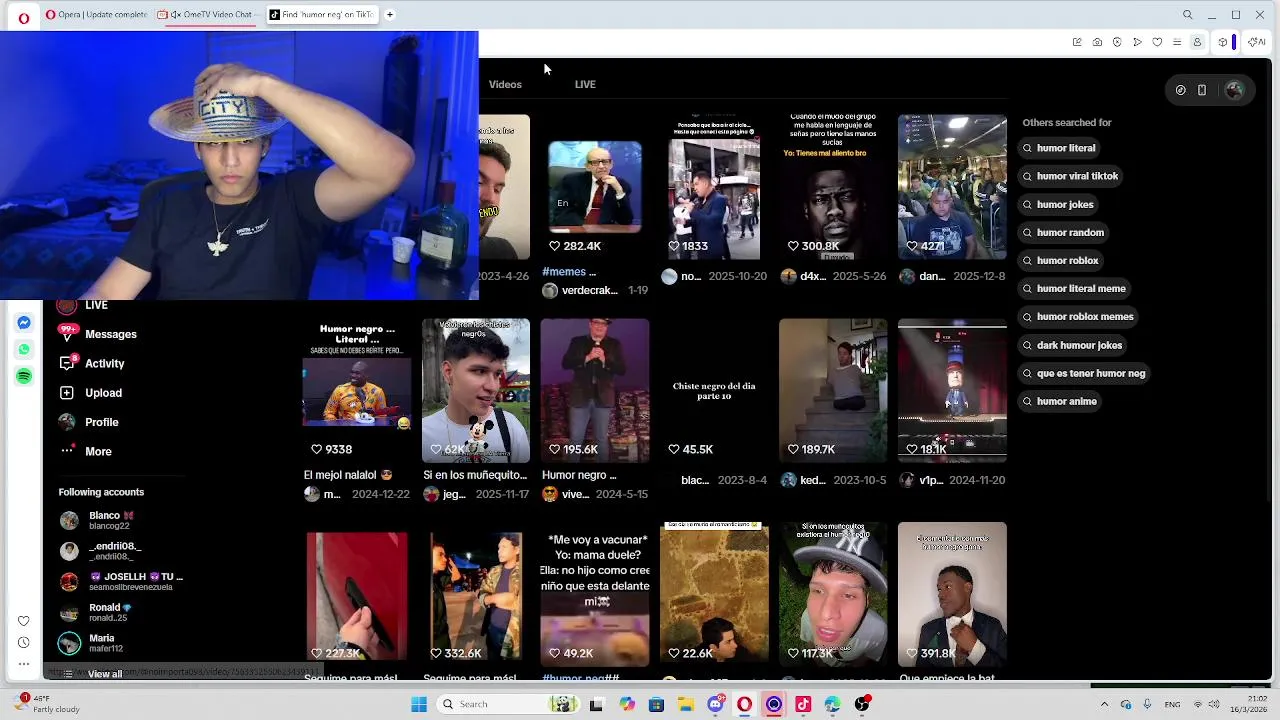Viewport: 1280px width, 720px height.
Task: Open Me voy a vacunar video thumbnail
Action: pos(594,594)
